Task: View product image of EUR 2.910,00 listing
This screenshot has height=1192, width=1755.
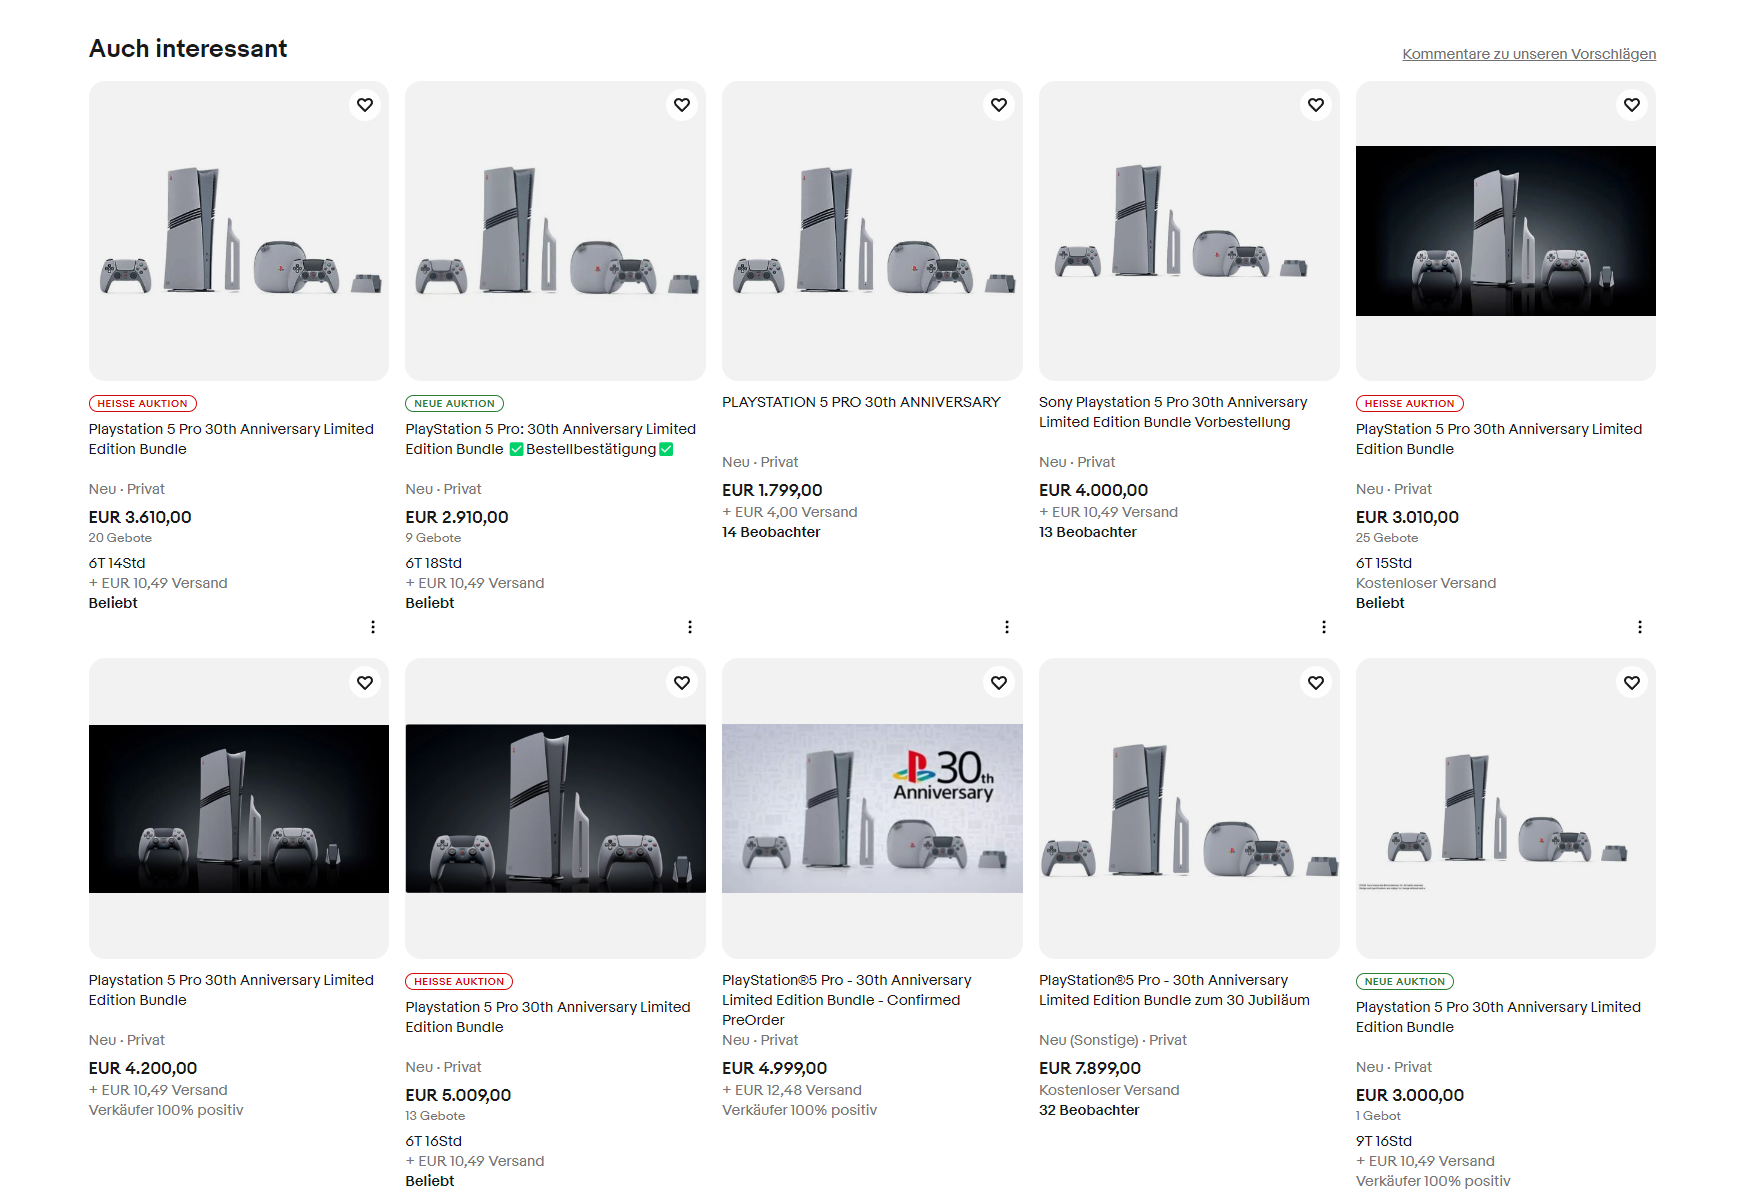Action: click(x=556, y=231)
